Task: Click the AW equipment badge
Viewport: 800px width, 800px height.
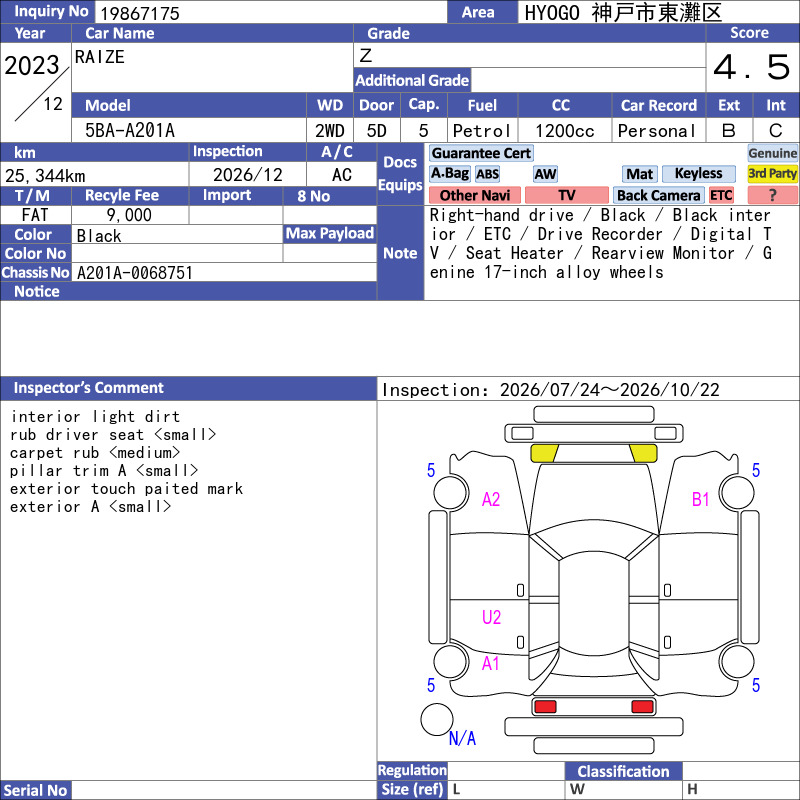Action: [545, 174]
